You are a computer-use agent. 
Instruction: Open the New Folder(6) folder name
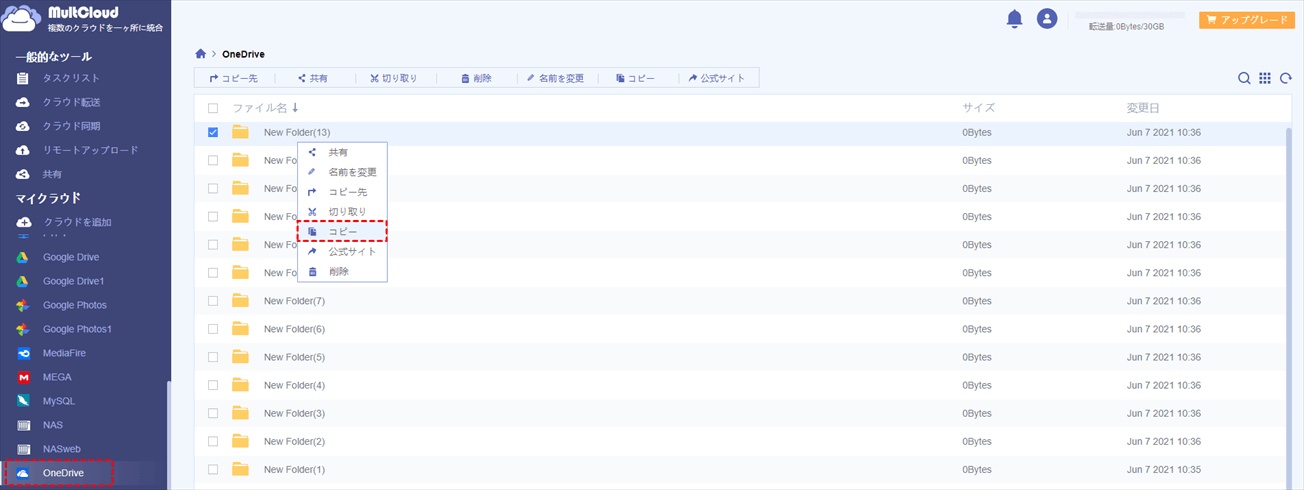click(294, 329)
